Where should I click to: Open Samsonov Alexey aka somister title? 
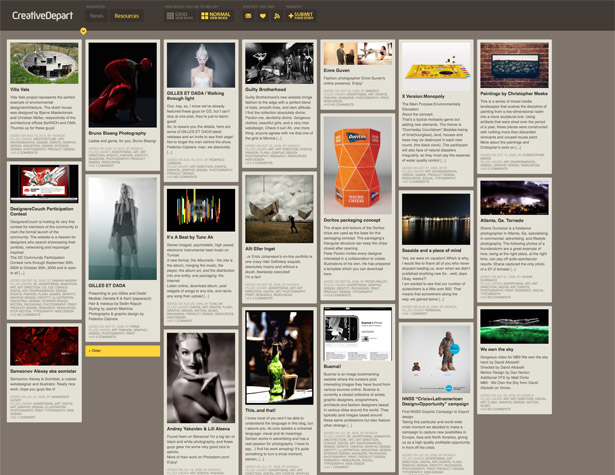point(43,371)
